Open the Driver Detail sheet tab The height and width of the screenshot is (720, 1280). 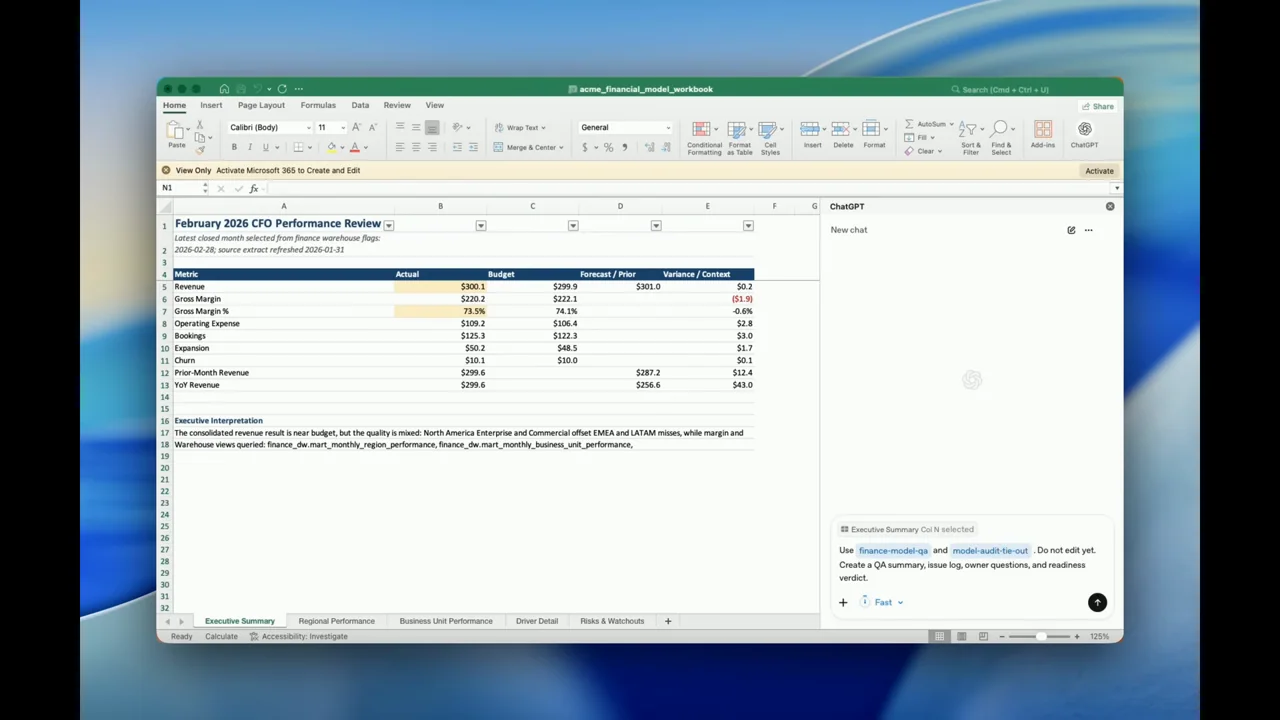point(537,621)
